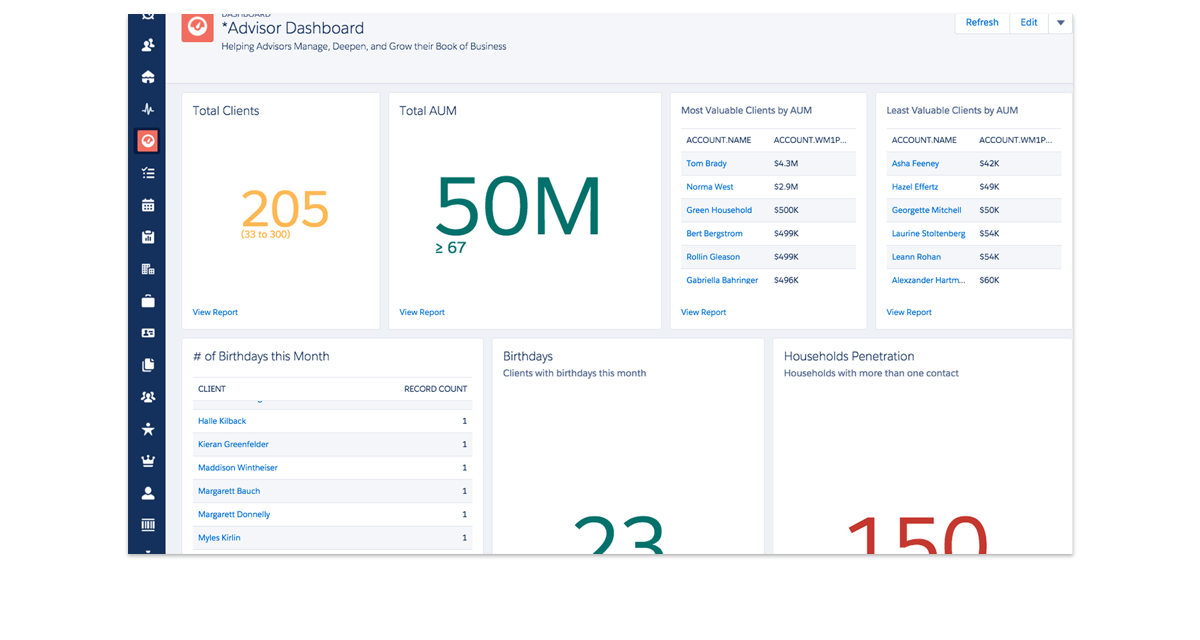Open the calendar icon in sidebar

(148, 205)
